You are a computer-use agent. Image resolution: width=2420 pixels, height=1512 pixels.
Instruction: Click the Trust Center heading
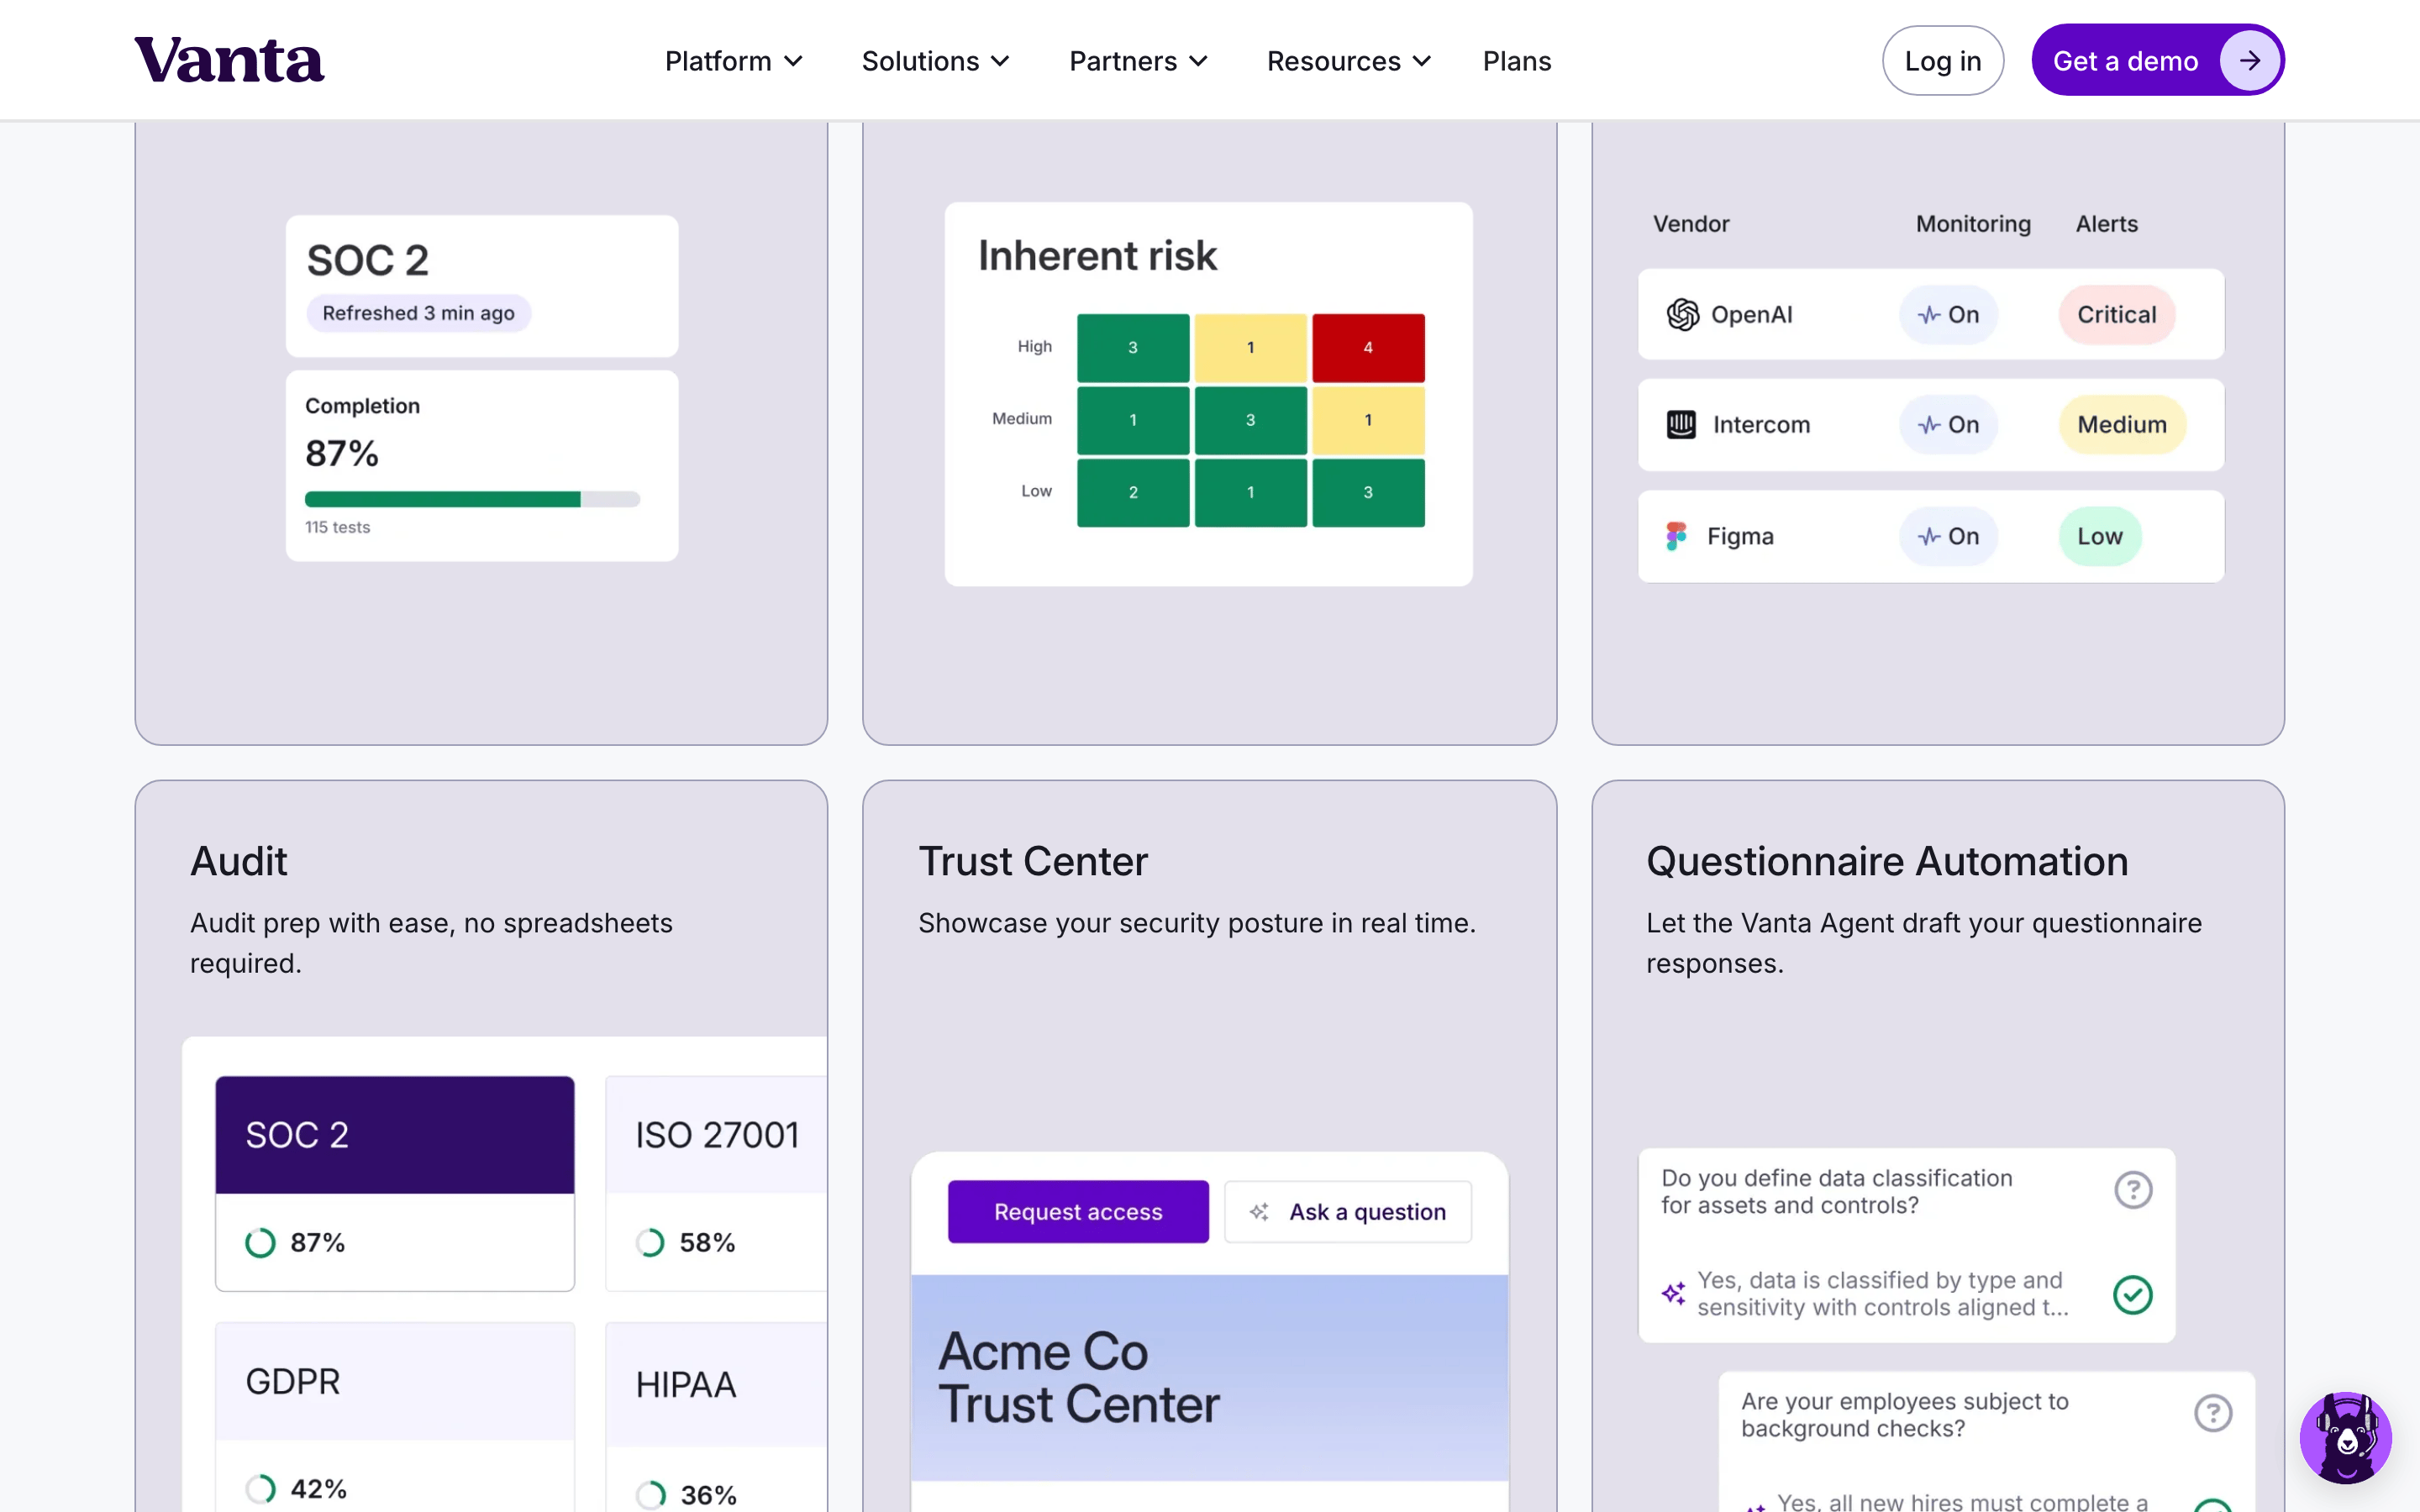click(1033, 861)
